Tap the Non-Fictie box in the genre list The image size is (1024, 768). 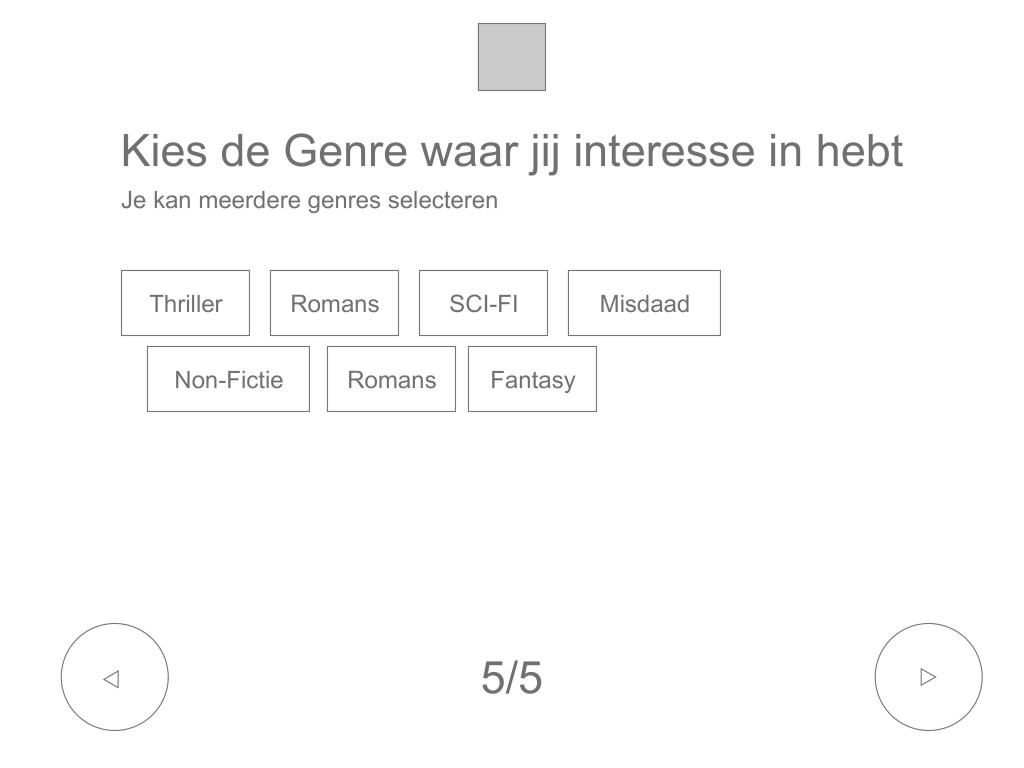(x=228, y=379)
